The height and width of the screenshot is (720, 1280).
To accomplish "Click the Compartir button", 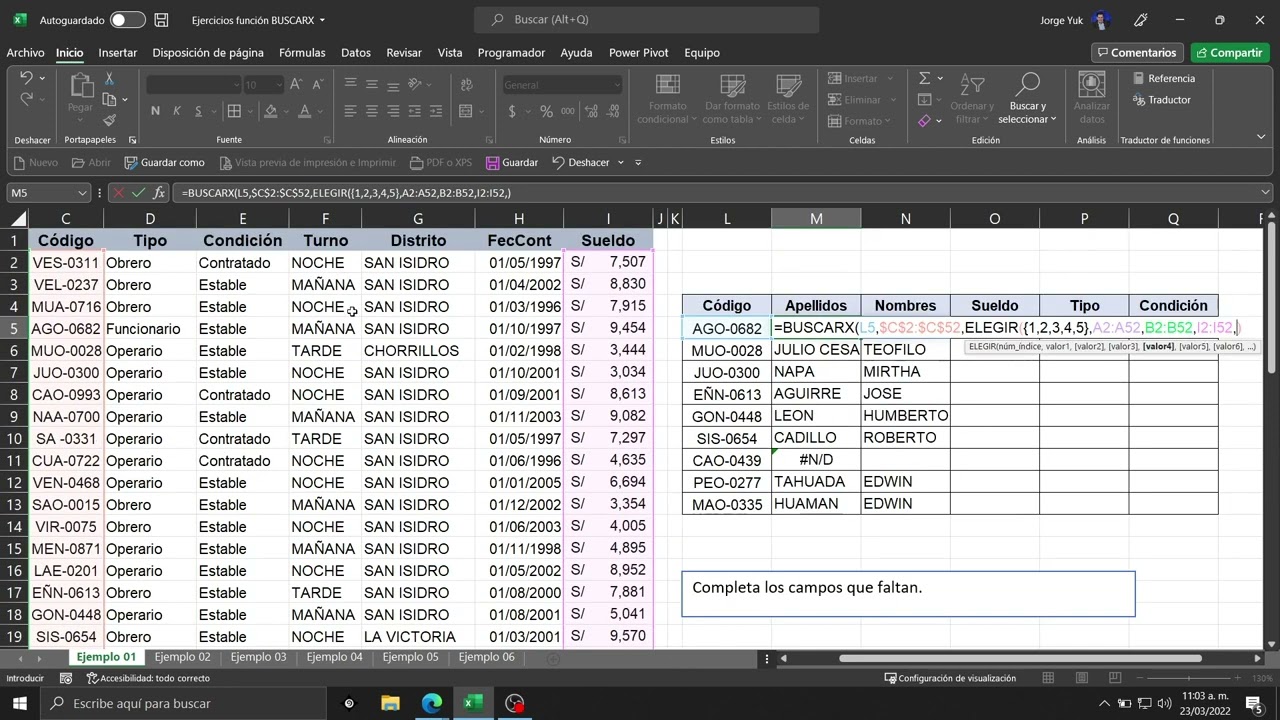I will point(1229,53).
